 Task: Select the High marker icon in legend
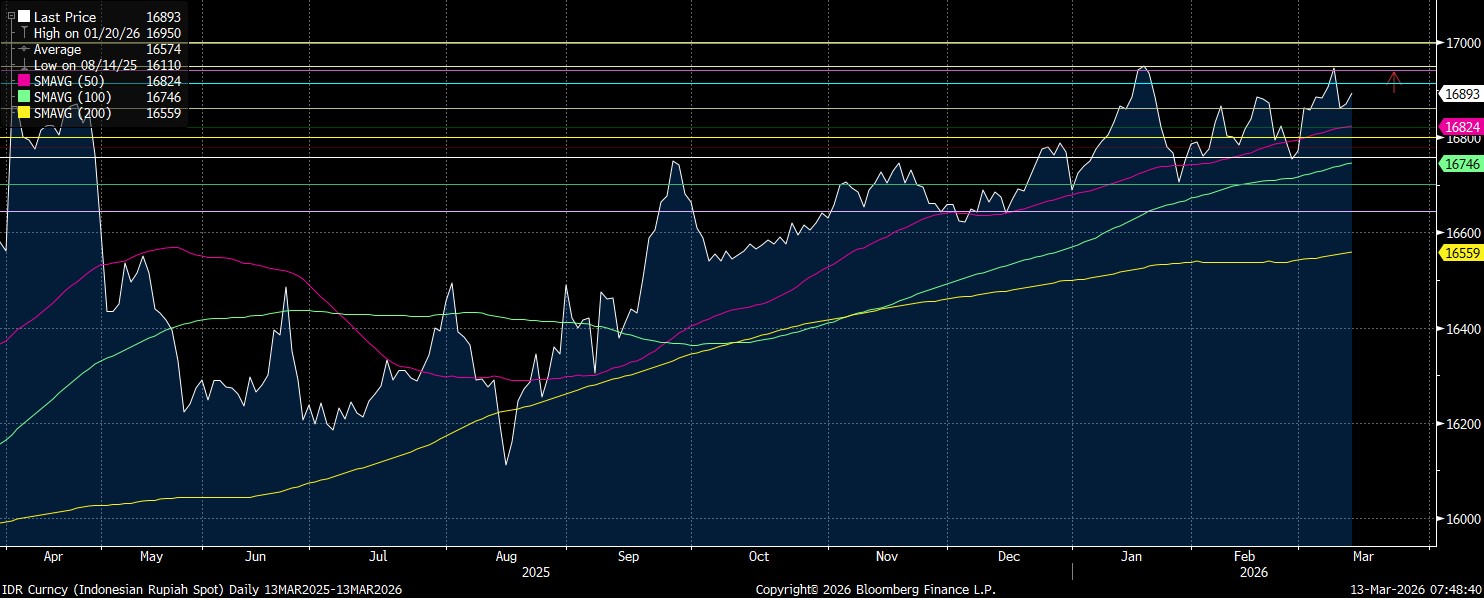point(24,33)
